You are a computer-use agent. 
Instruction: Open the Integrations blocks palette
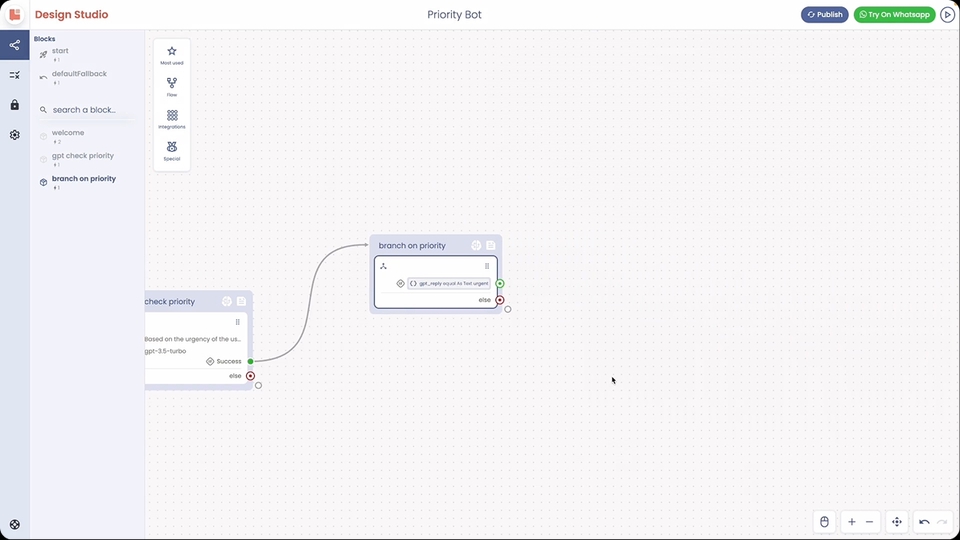click(172, 119)
